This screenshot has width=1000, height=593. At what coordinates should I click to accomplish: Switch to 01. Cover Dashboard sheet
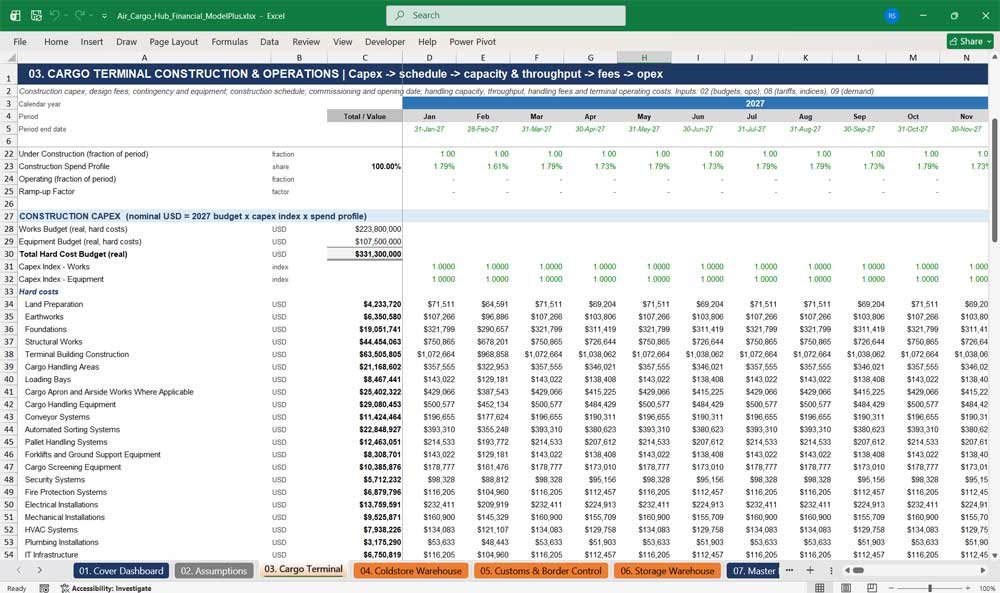point(121,571)
